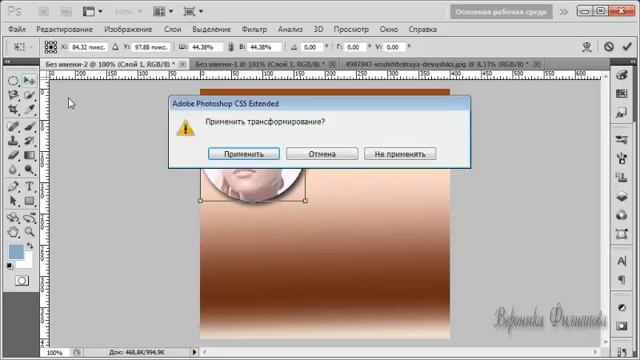640x360 pixels.
Task: Select the Path Selection tool
Action: tap(13, 201)
